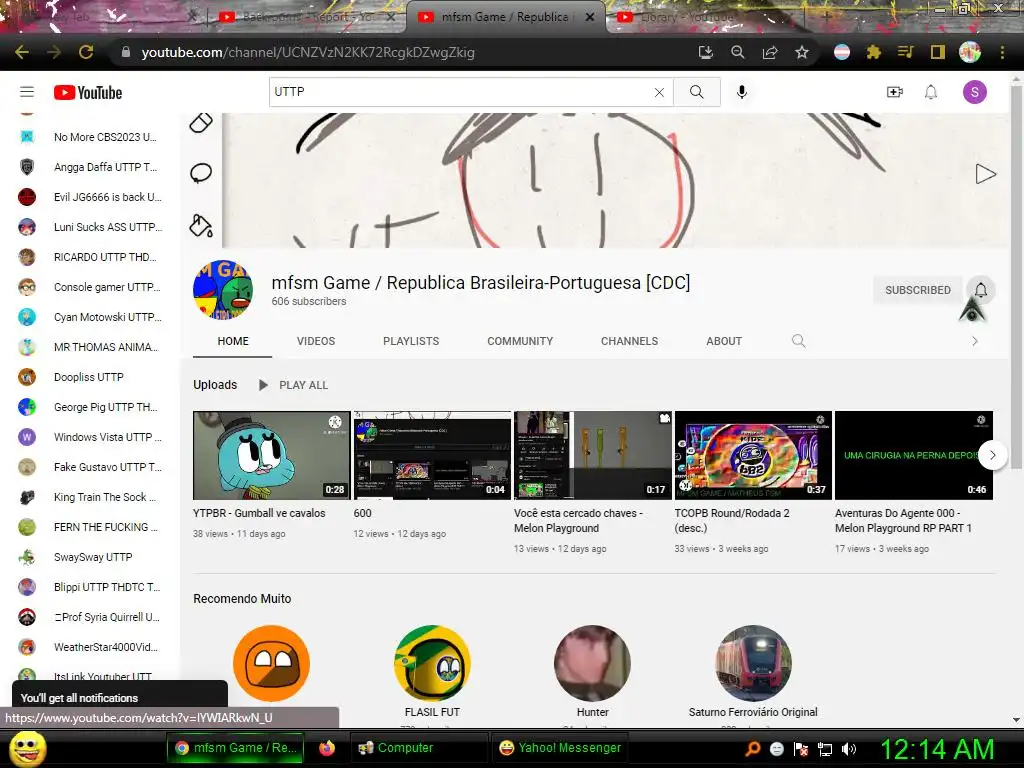Open Yahoo! Messenger taskbar item
Image resolution: width=1024 pixels, height=768 pixels.
tap(560, 748)
